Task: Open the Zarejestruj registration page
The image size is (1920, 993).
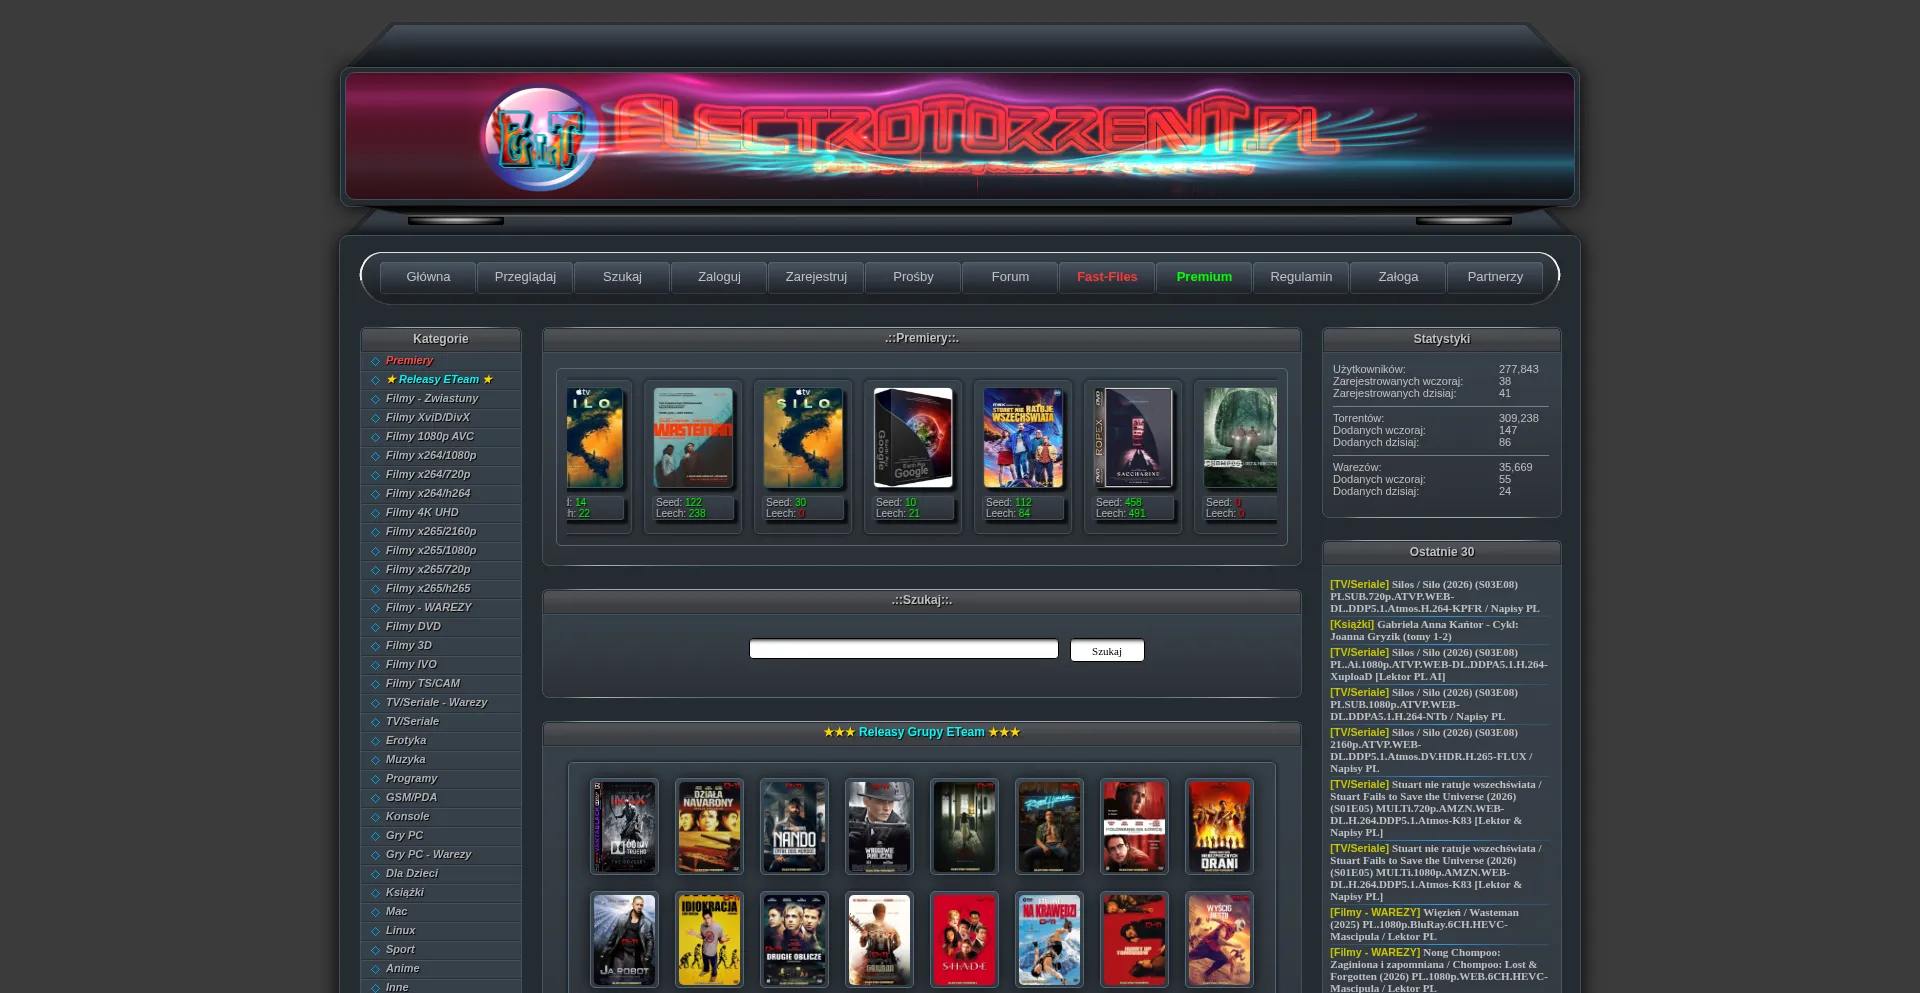Action: [816, 277]
